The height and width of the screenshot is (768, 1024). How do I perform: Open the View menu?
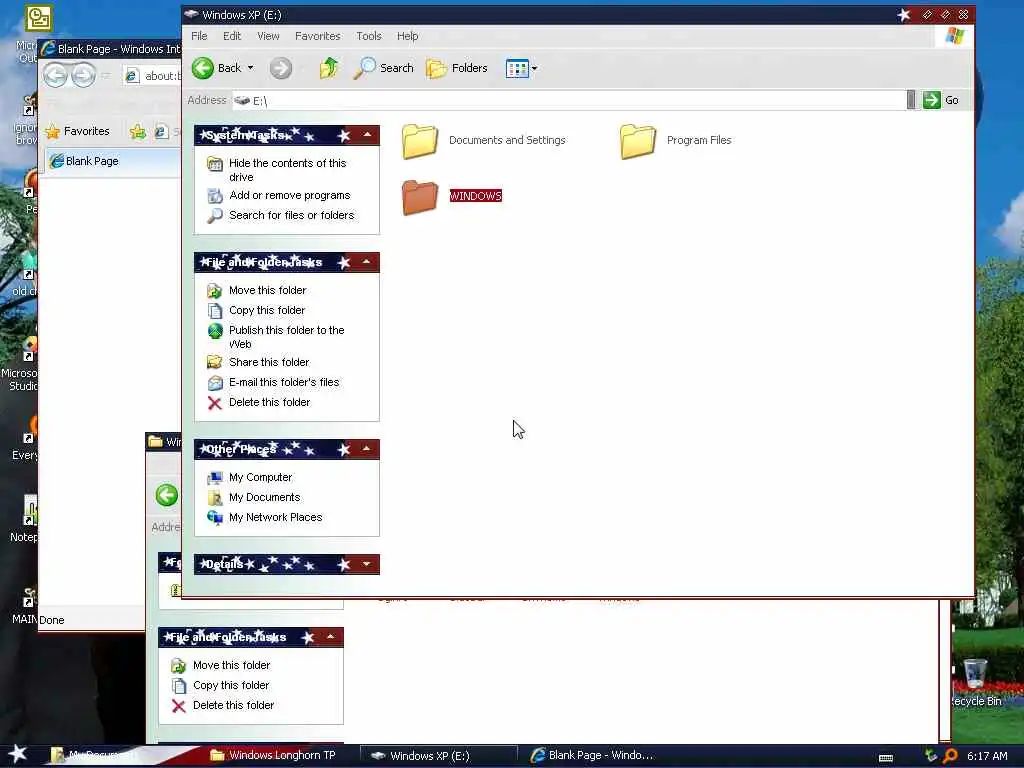point(268,36)
